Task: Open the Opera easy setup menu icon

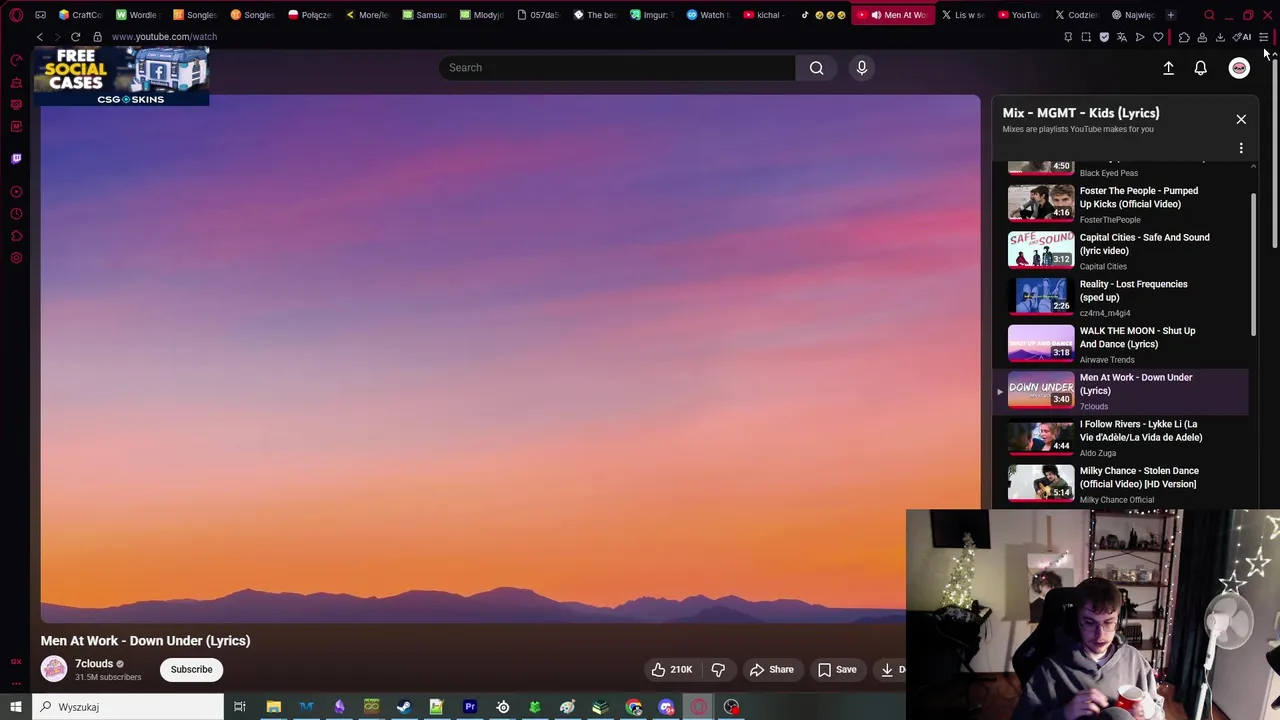Action: tap(1263, 37)
